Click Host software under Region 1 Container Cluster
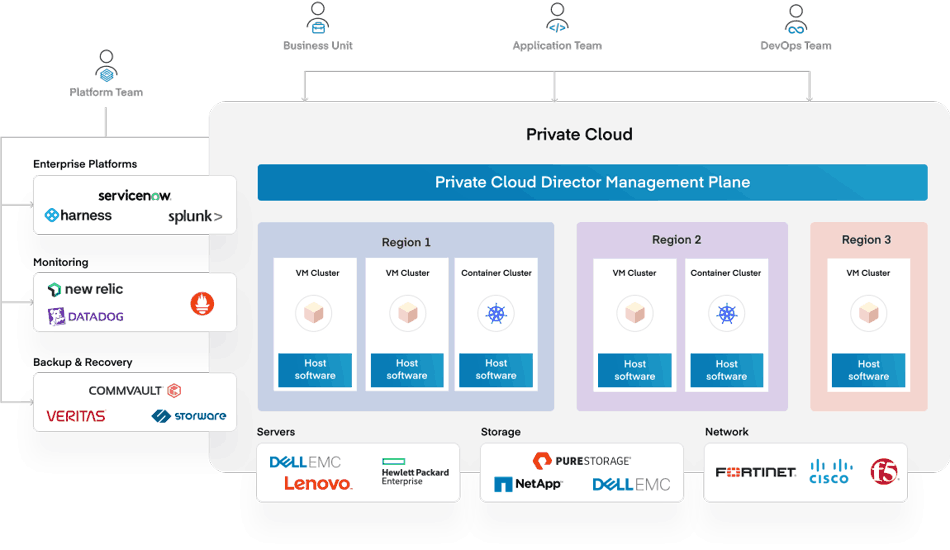This screenshot has height=550, width=950. tap(496, 369)
